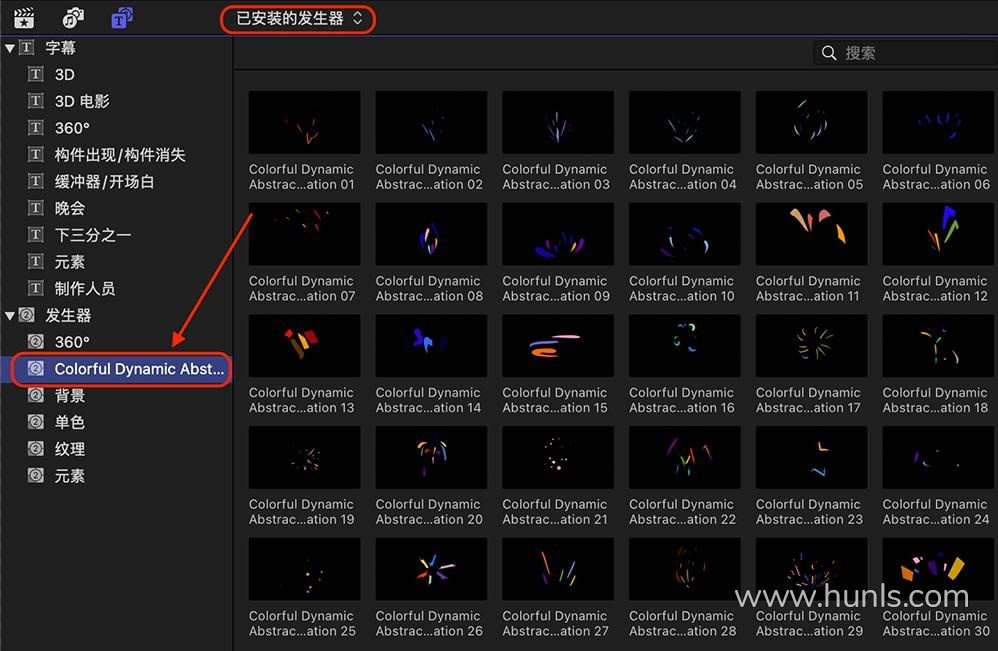The height and width of the screenshot is (651, 998).
Task: Select animation 11 generator thumbnail
Action: coord(811,234)
